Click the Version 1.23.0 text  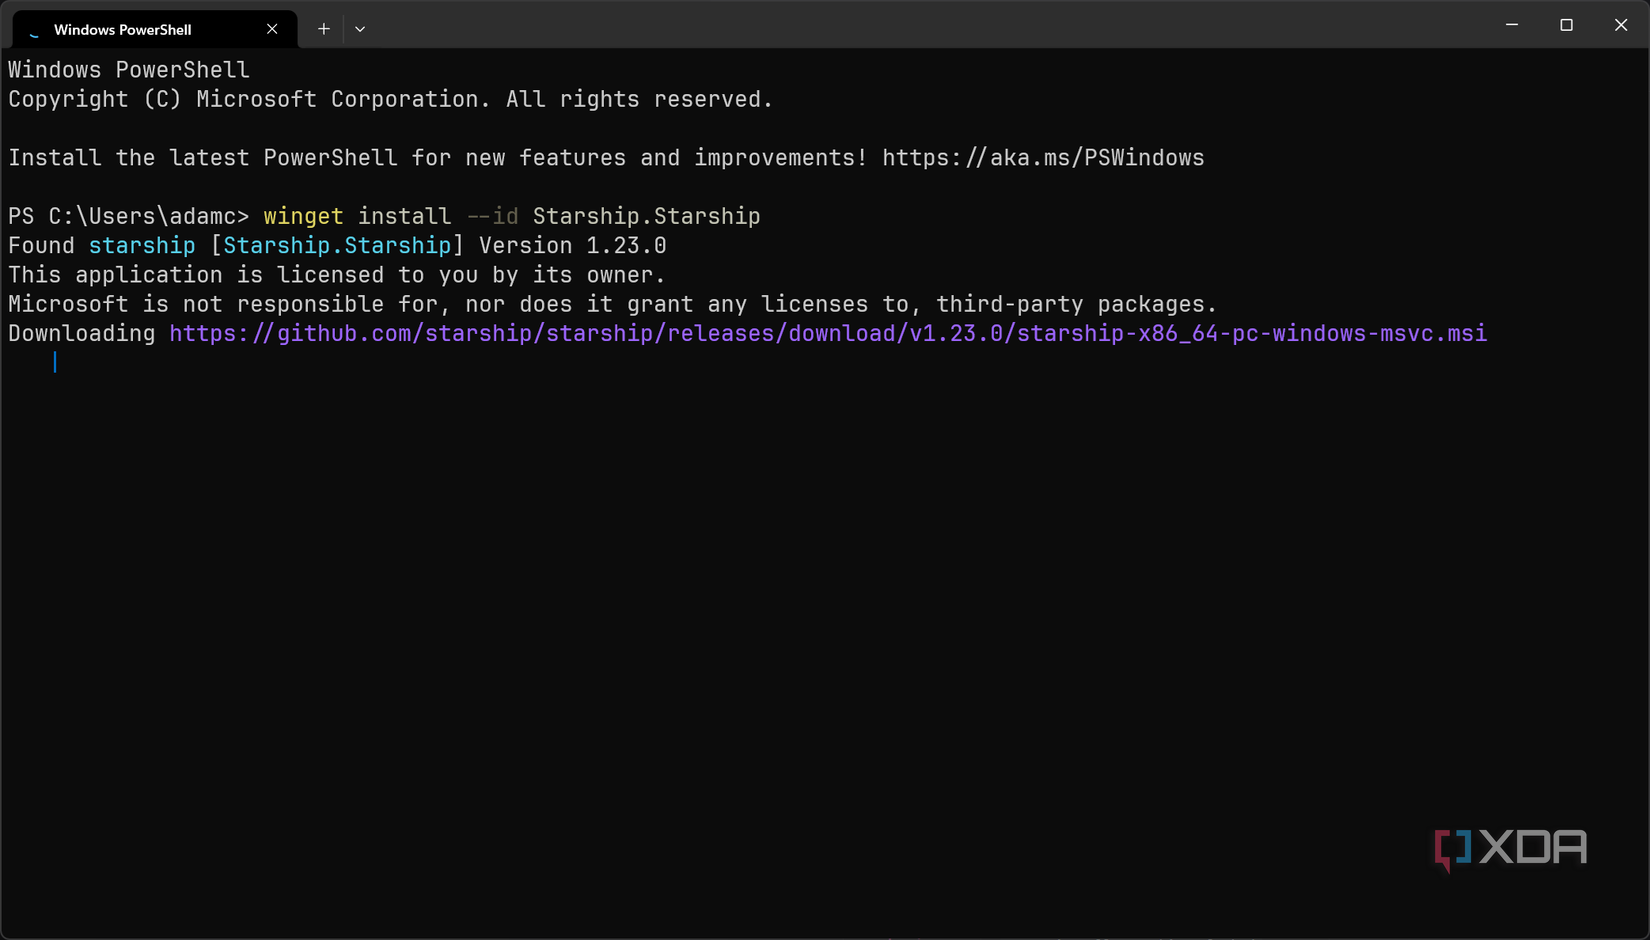click(x=571, y=245)
